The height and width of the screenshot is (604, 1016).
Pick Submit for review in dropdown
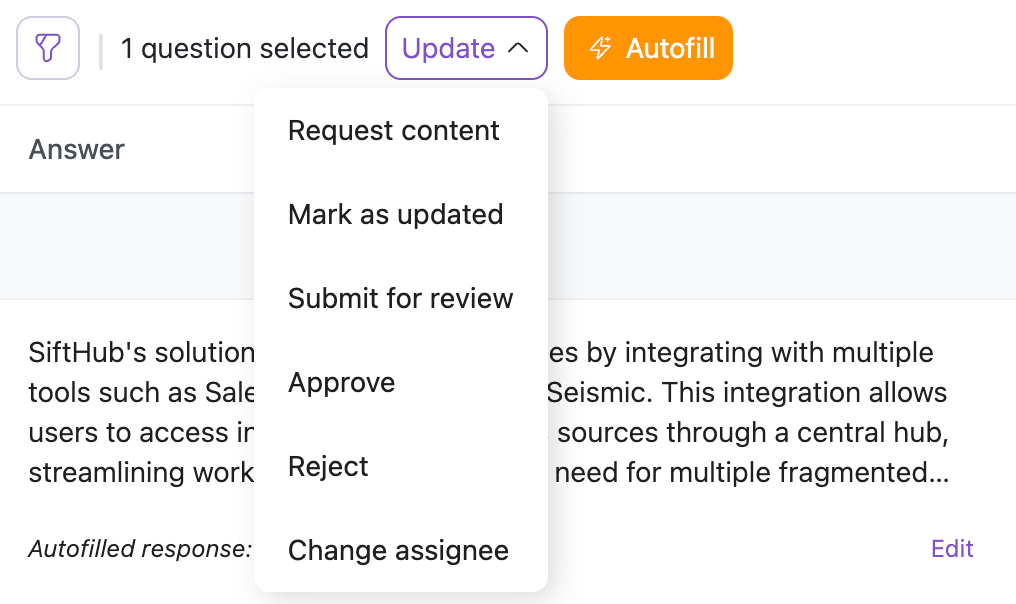tap(400, 299)
